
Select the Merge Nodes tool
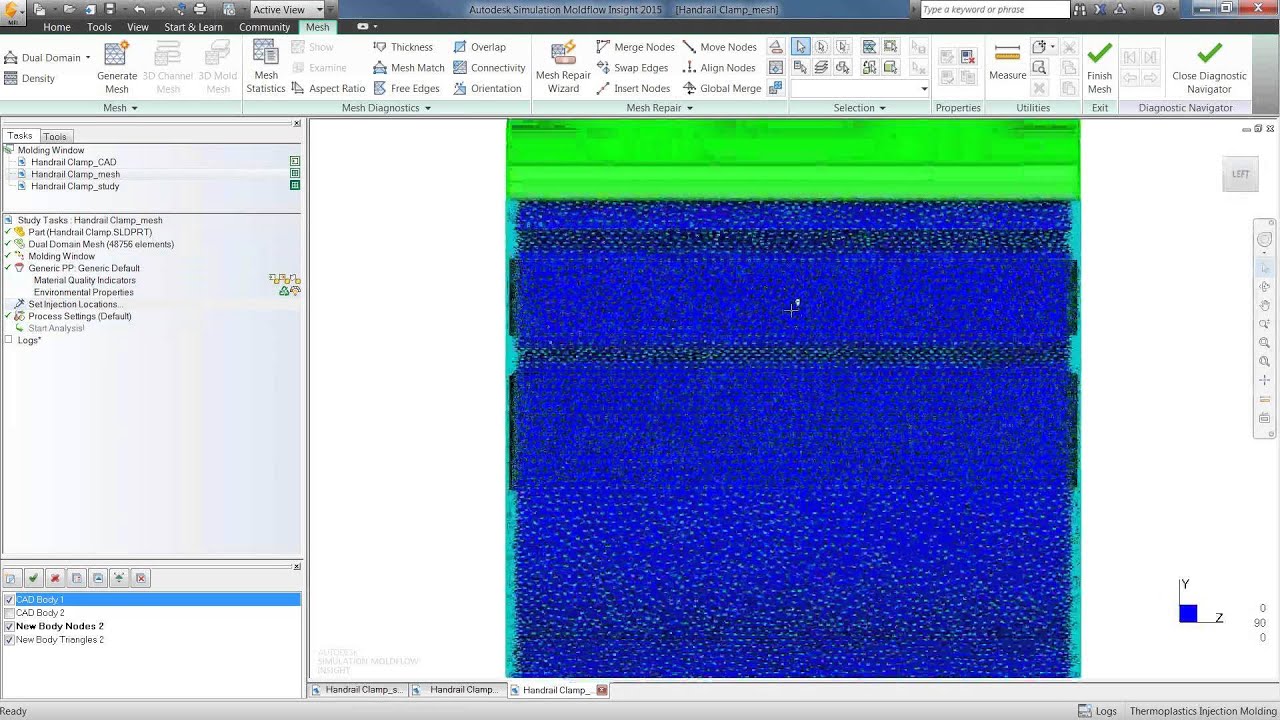coord(635,47)
